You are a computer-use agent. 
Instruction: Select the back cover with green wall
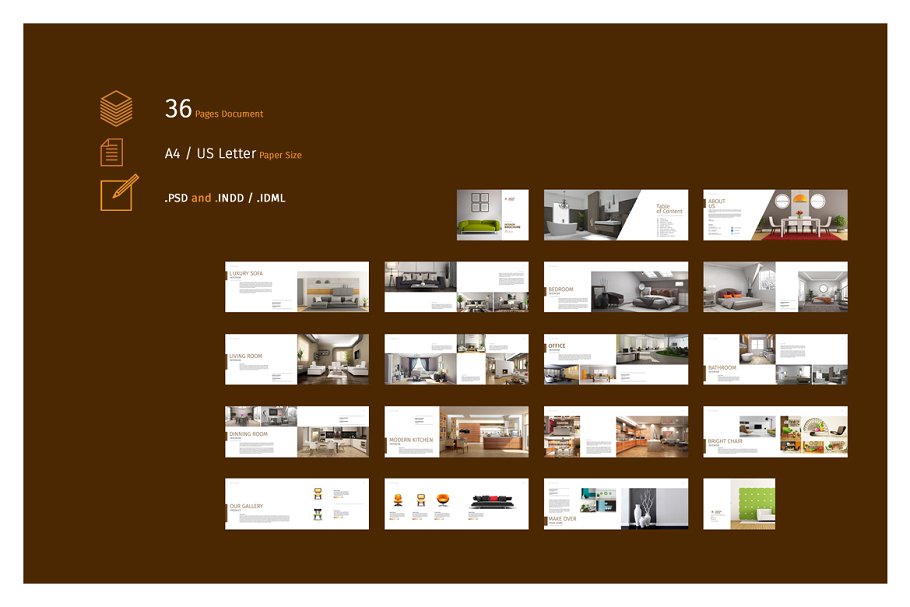click(739, 503)
